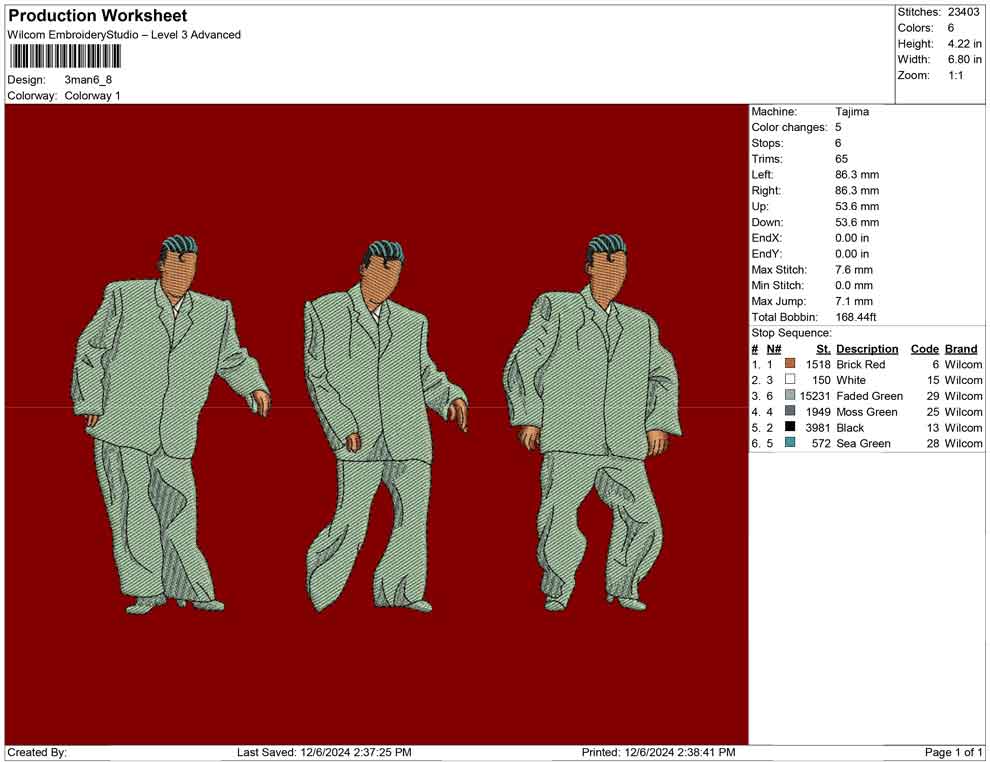Click the Page 1 of 1 footer text
The image size is (990, 762).
tap(954, 752)
